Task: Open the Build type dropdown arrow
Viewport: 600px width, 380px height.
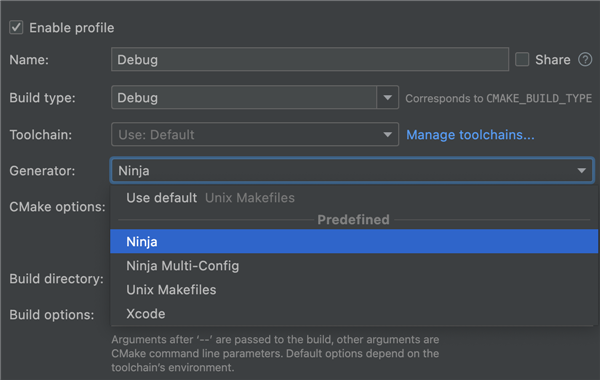Action: [x=387, y=98]
